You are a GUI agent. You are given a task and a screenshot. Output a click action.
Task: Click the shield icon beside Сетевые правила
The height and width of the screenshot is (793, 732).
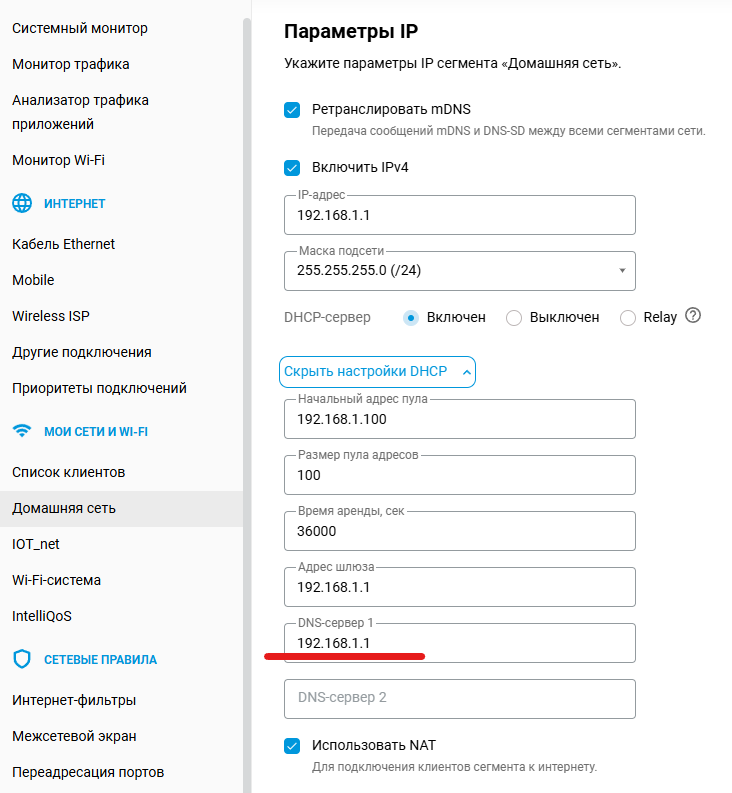[x=22, y=660]
